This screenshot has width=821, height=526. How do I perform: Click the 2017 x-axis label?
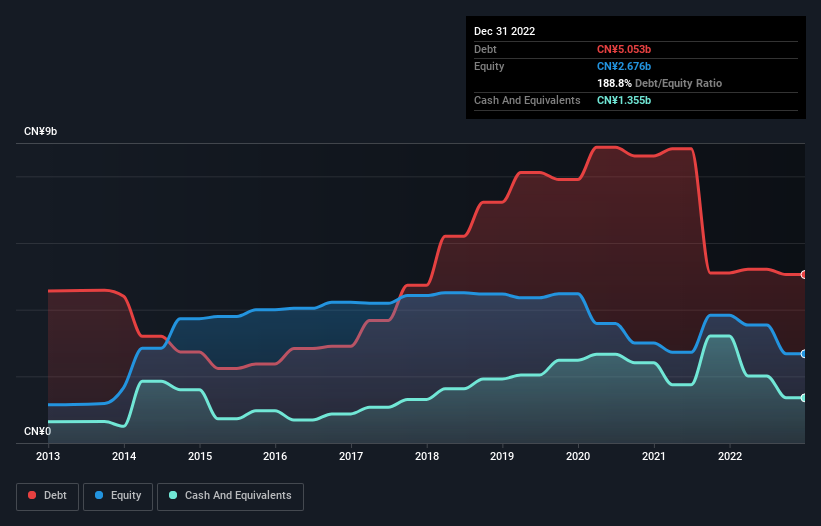pos(351,456)
